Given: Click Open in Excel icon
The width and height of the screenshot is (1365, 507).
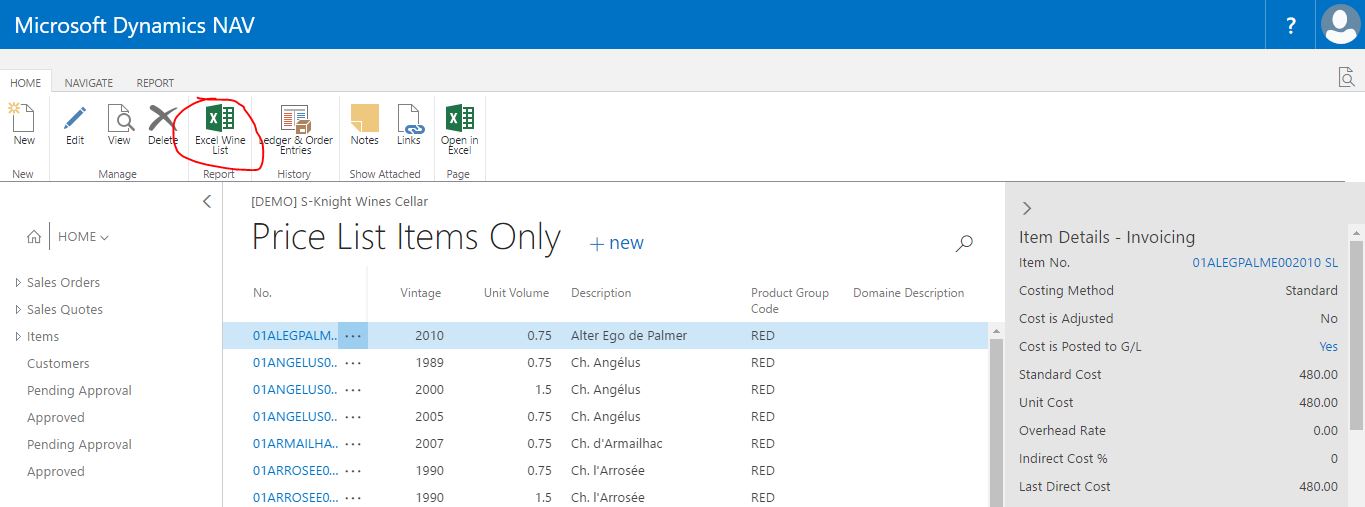Looking at the screenshot, I should [460, 118].
